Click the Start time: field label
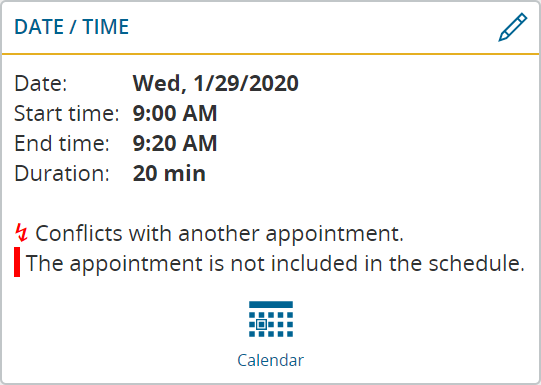 coord(67,113)
